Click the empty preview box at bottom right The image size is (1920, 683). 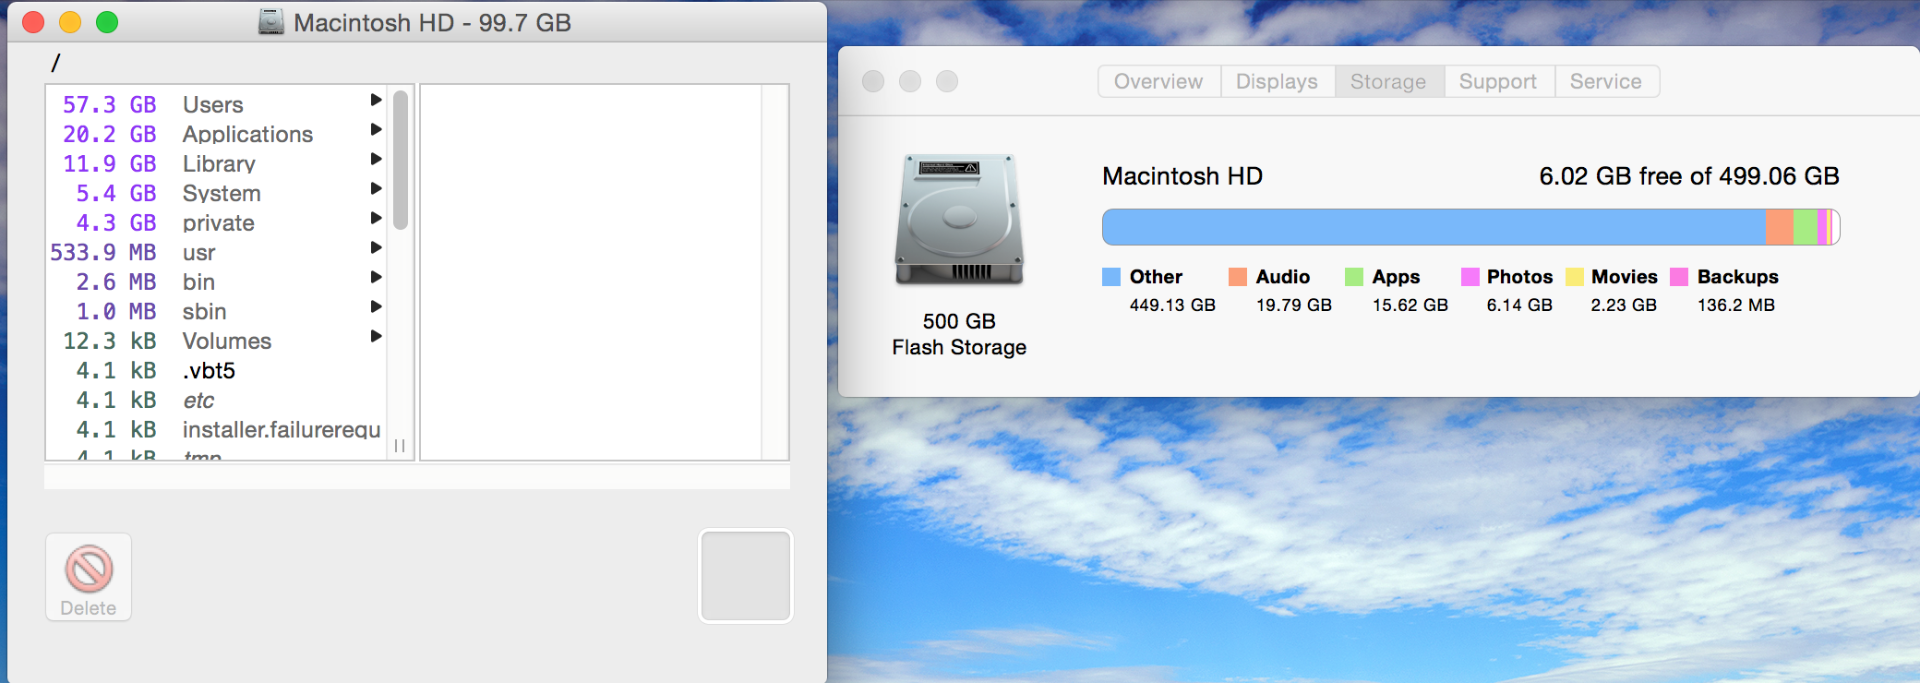pyautogui.click(x=746, y=576)
